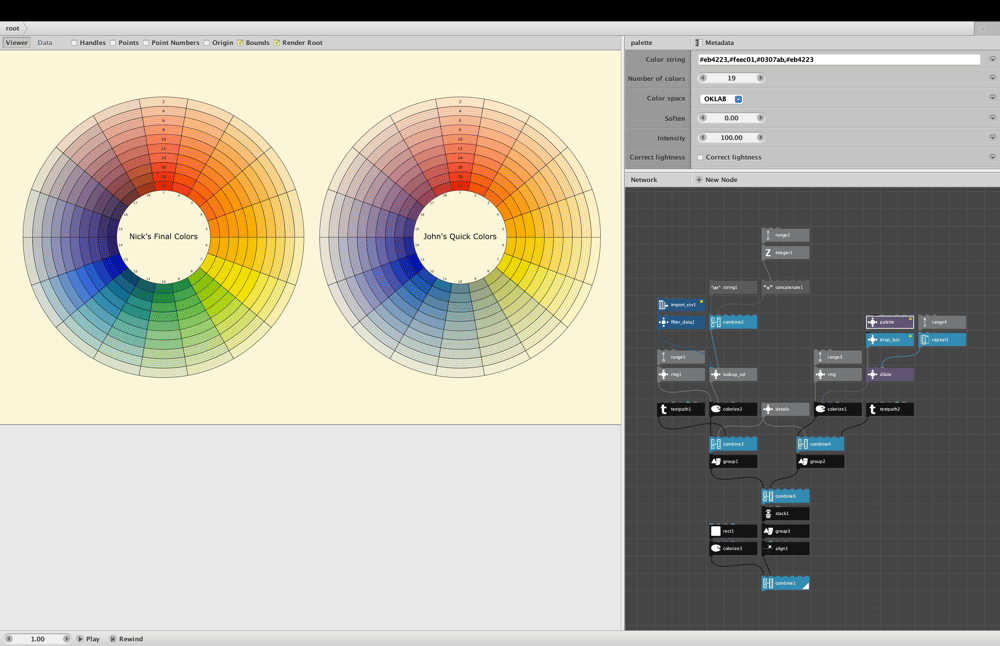Screen dimensions: 1000x646
Task: Open the Metadata button
Action: point(714,43)
